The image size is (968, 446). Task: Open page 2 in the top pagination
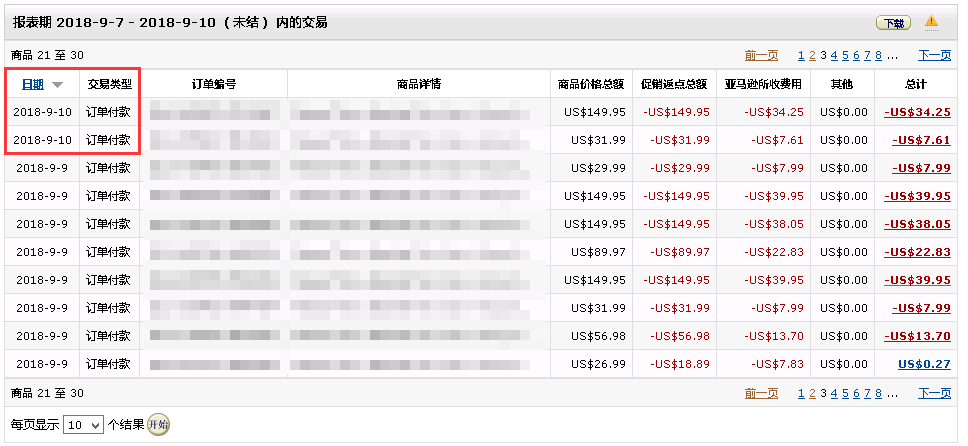tap(812, 56)
